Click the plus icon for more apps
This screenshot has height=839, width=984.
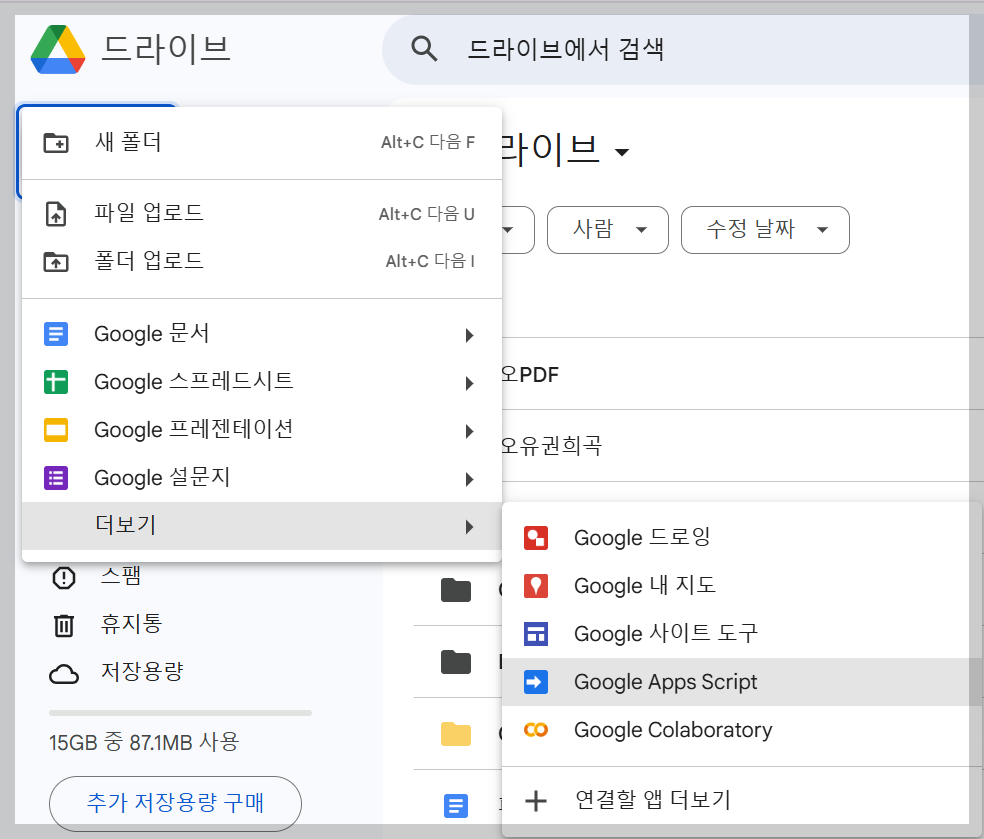pyautogui.click(x=536, y=801)
